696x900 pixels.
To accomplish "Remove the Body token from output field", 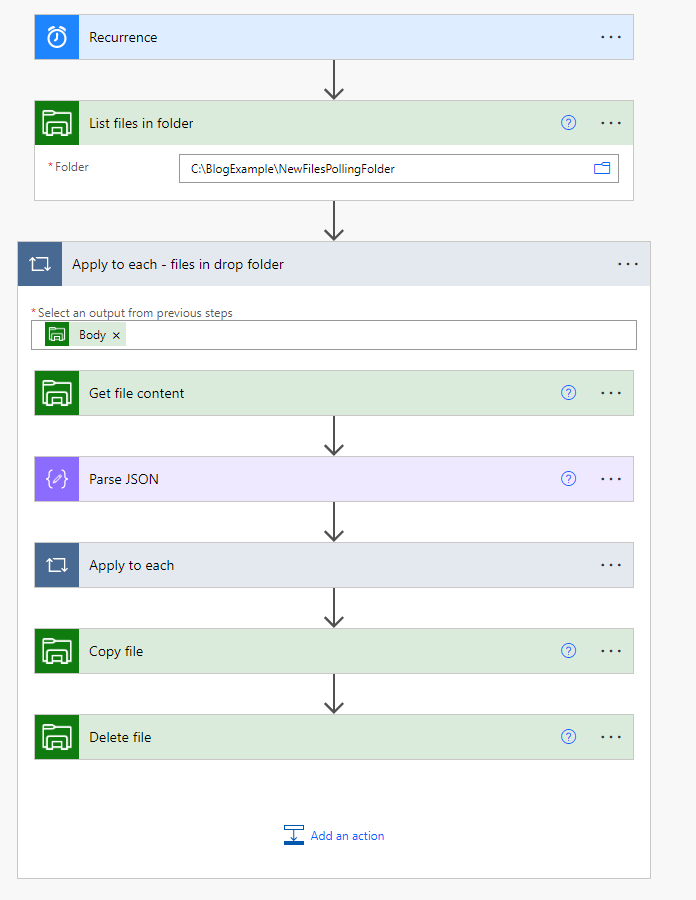I will [116, 335].
